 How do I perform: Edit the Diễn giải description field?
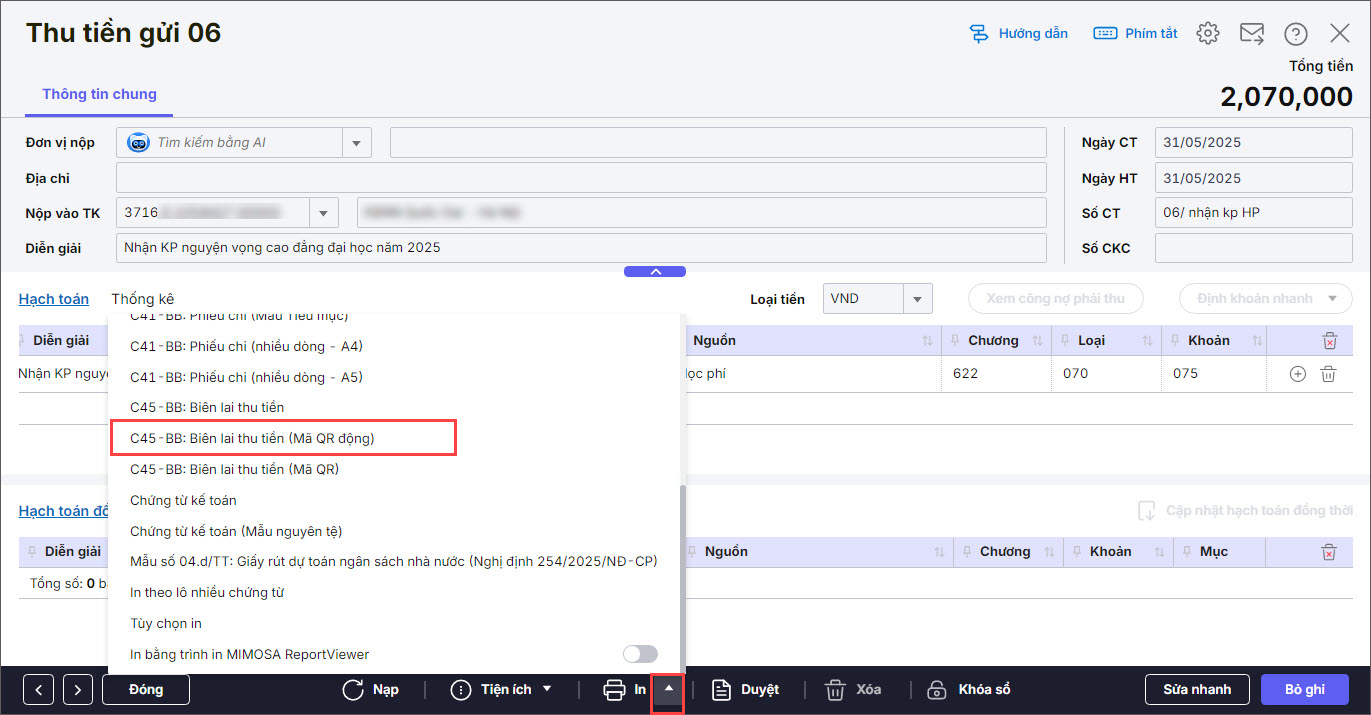581,247
